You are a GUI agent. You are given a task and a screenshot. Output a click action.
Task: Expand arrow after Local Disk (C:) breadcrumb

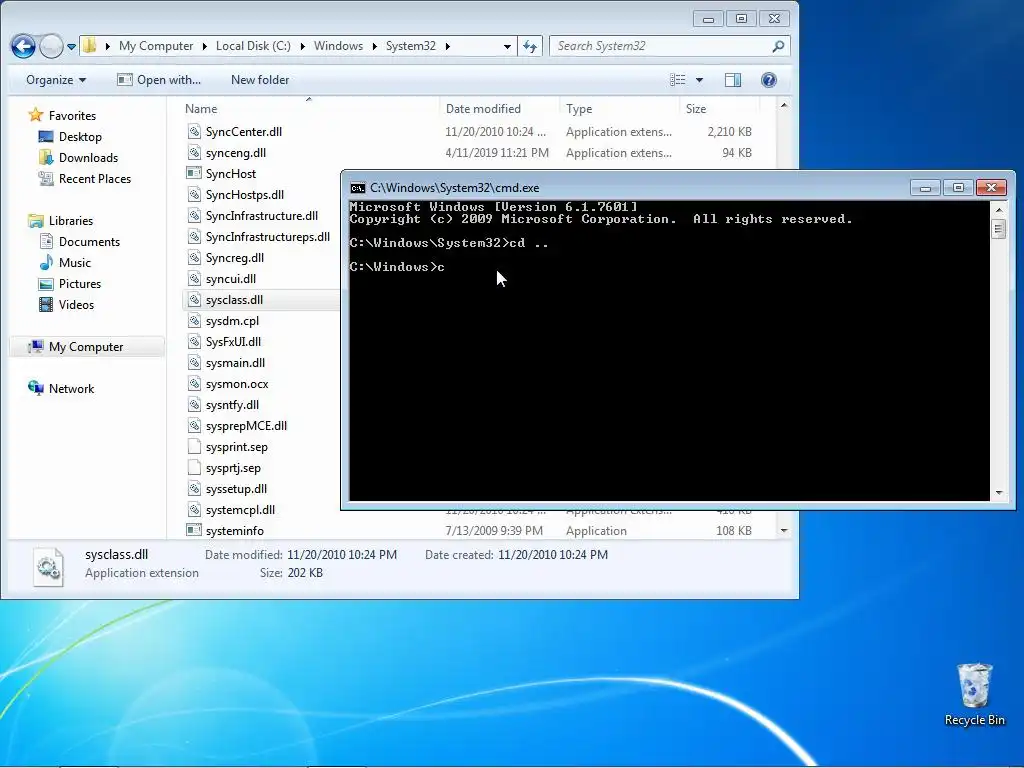click(x=302, y=46)
